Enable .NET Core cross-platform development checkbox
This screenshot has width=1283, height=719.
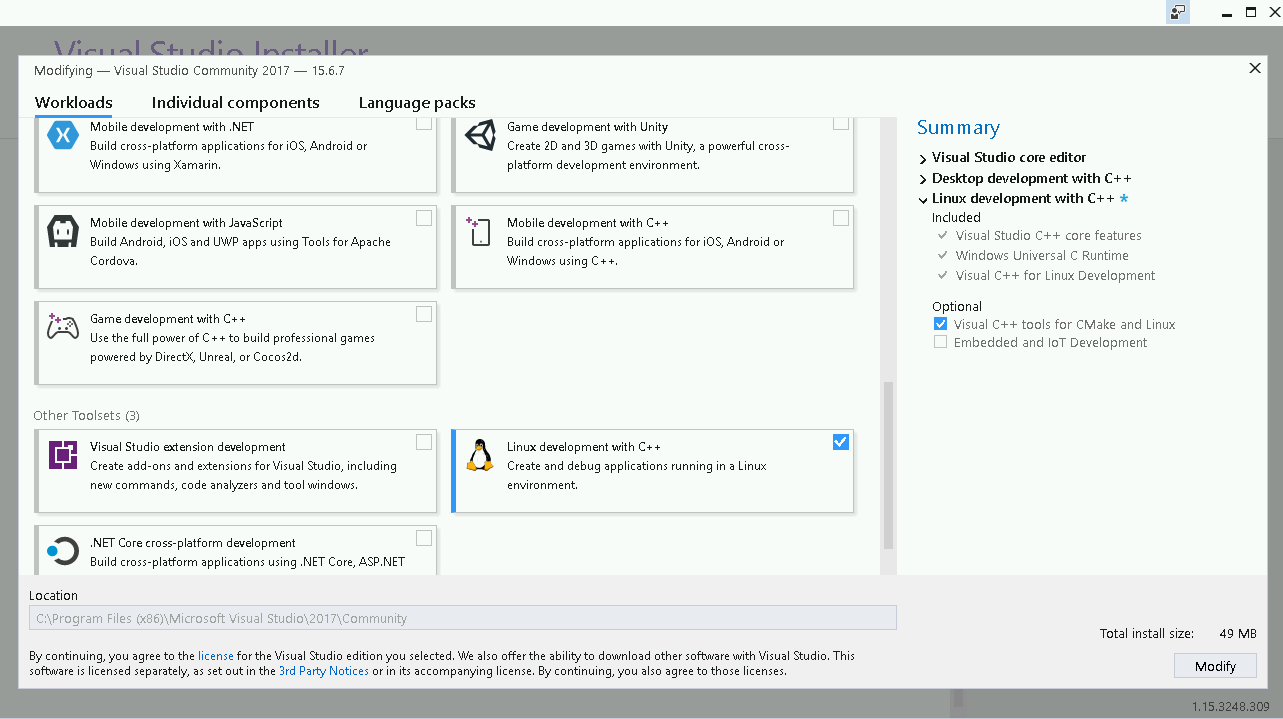tap(424, 538)
